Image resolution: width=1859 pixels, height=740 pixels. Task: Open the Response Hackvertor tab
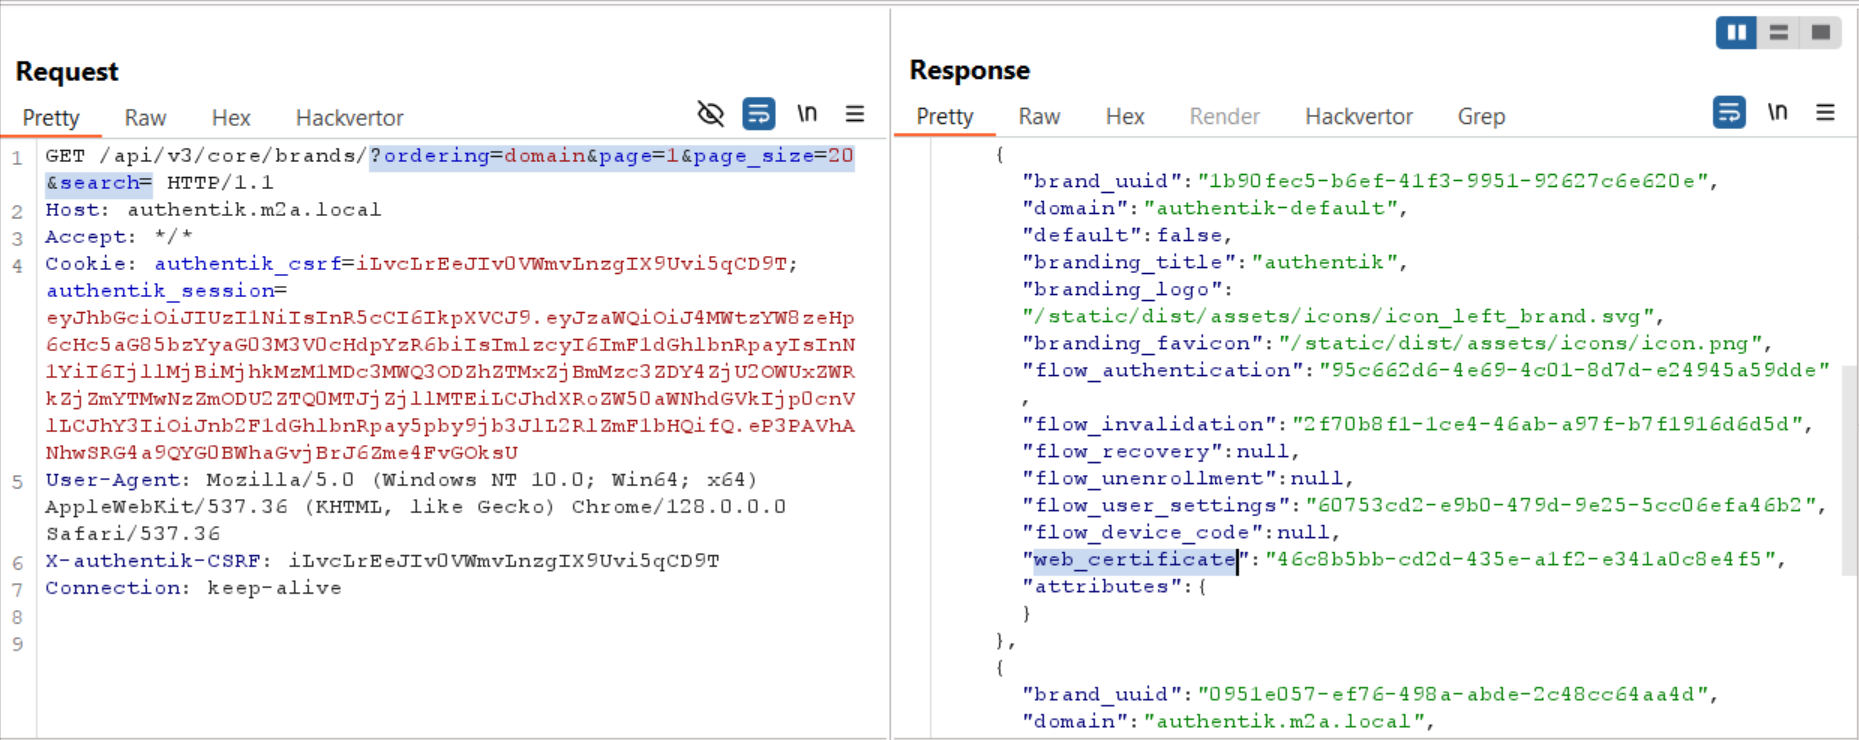tap(1359, 116)
